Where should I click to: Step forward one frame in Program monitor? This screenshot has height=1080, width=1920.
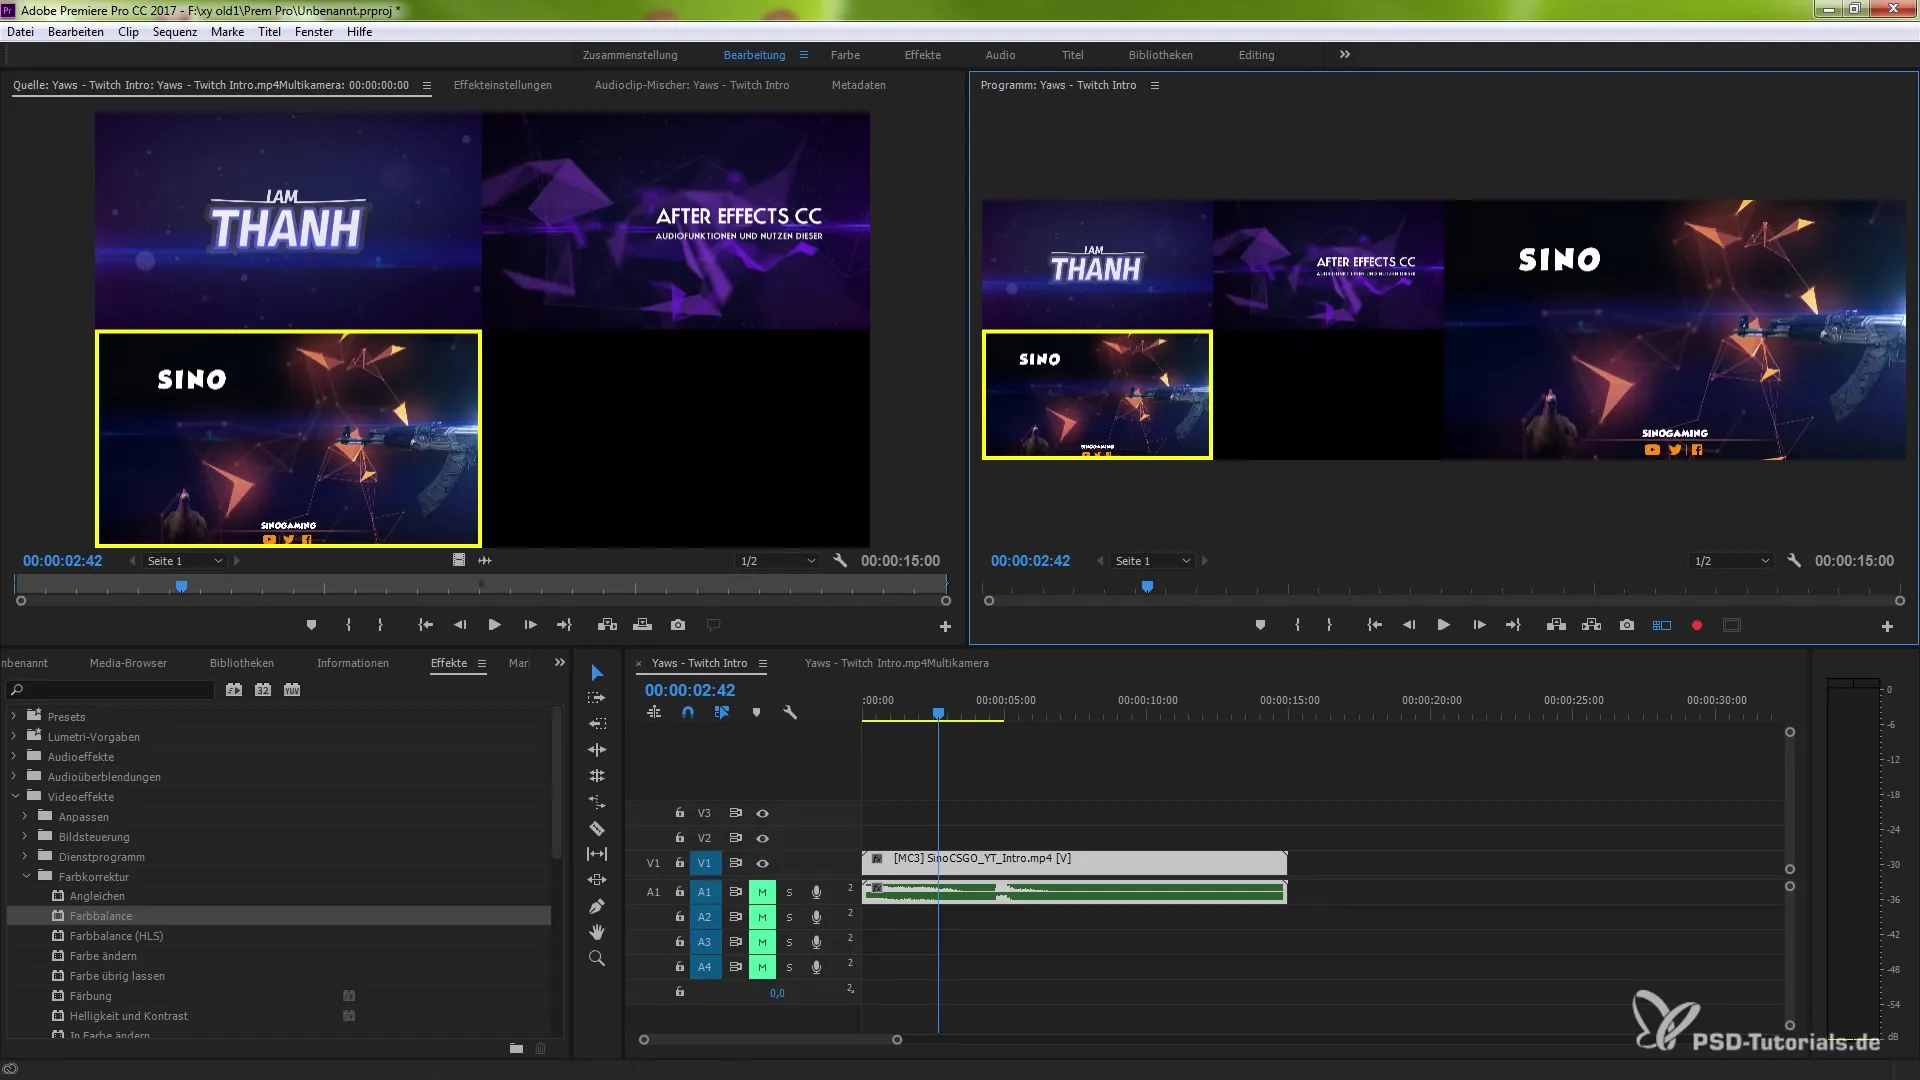click(1479, 625)
